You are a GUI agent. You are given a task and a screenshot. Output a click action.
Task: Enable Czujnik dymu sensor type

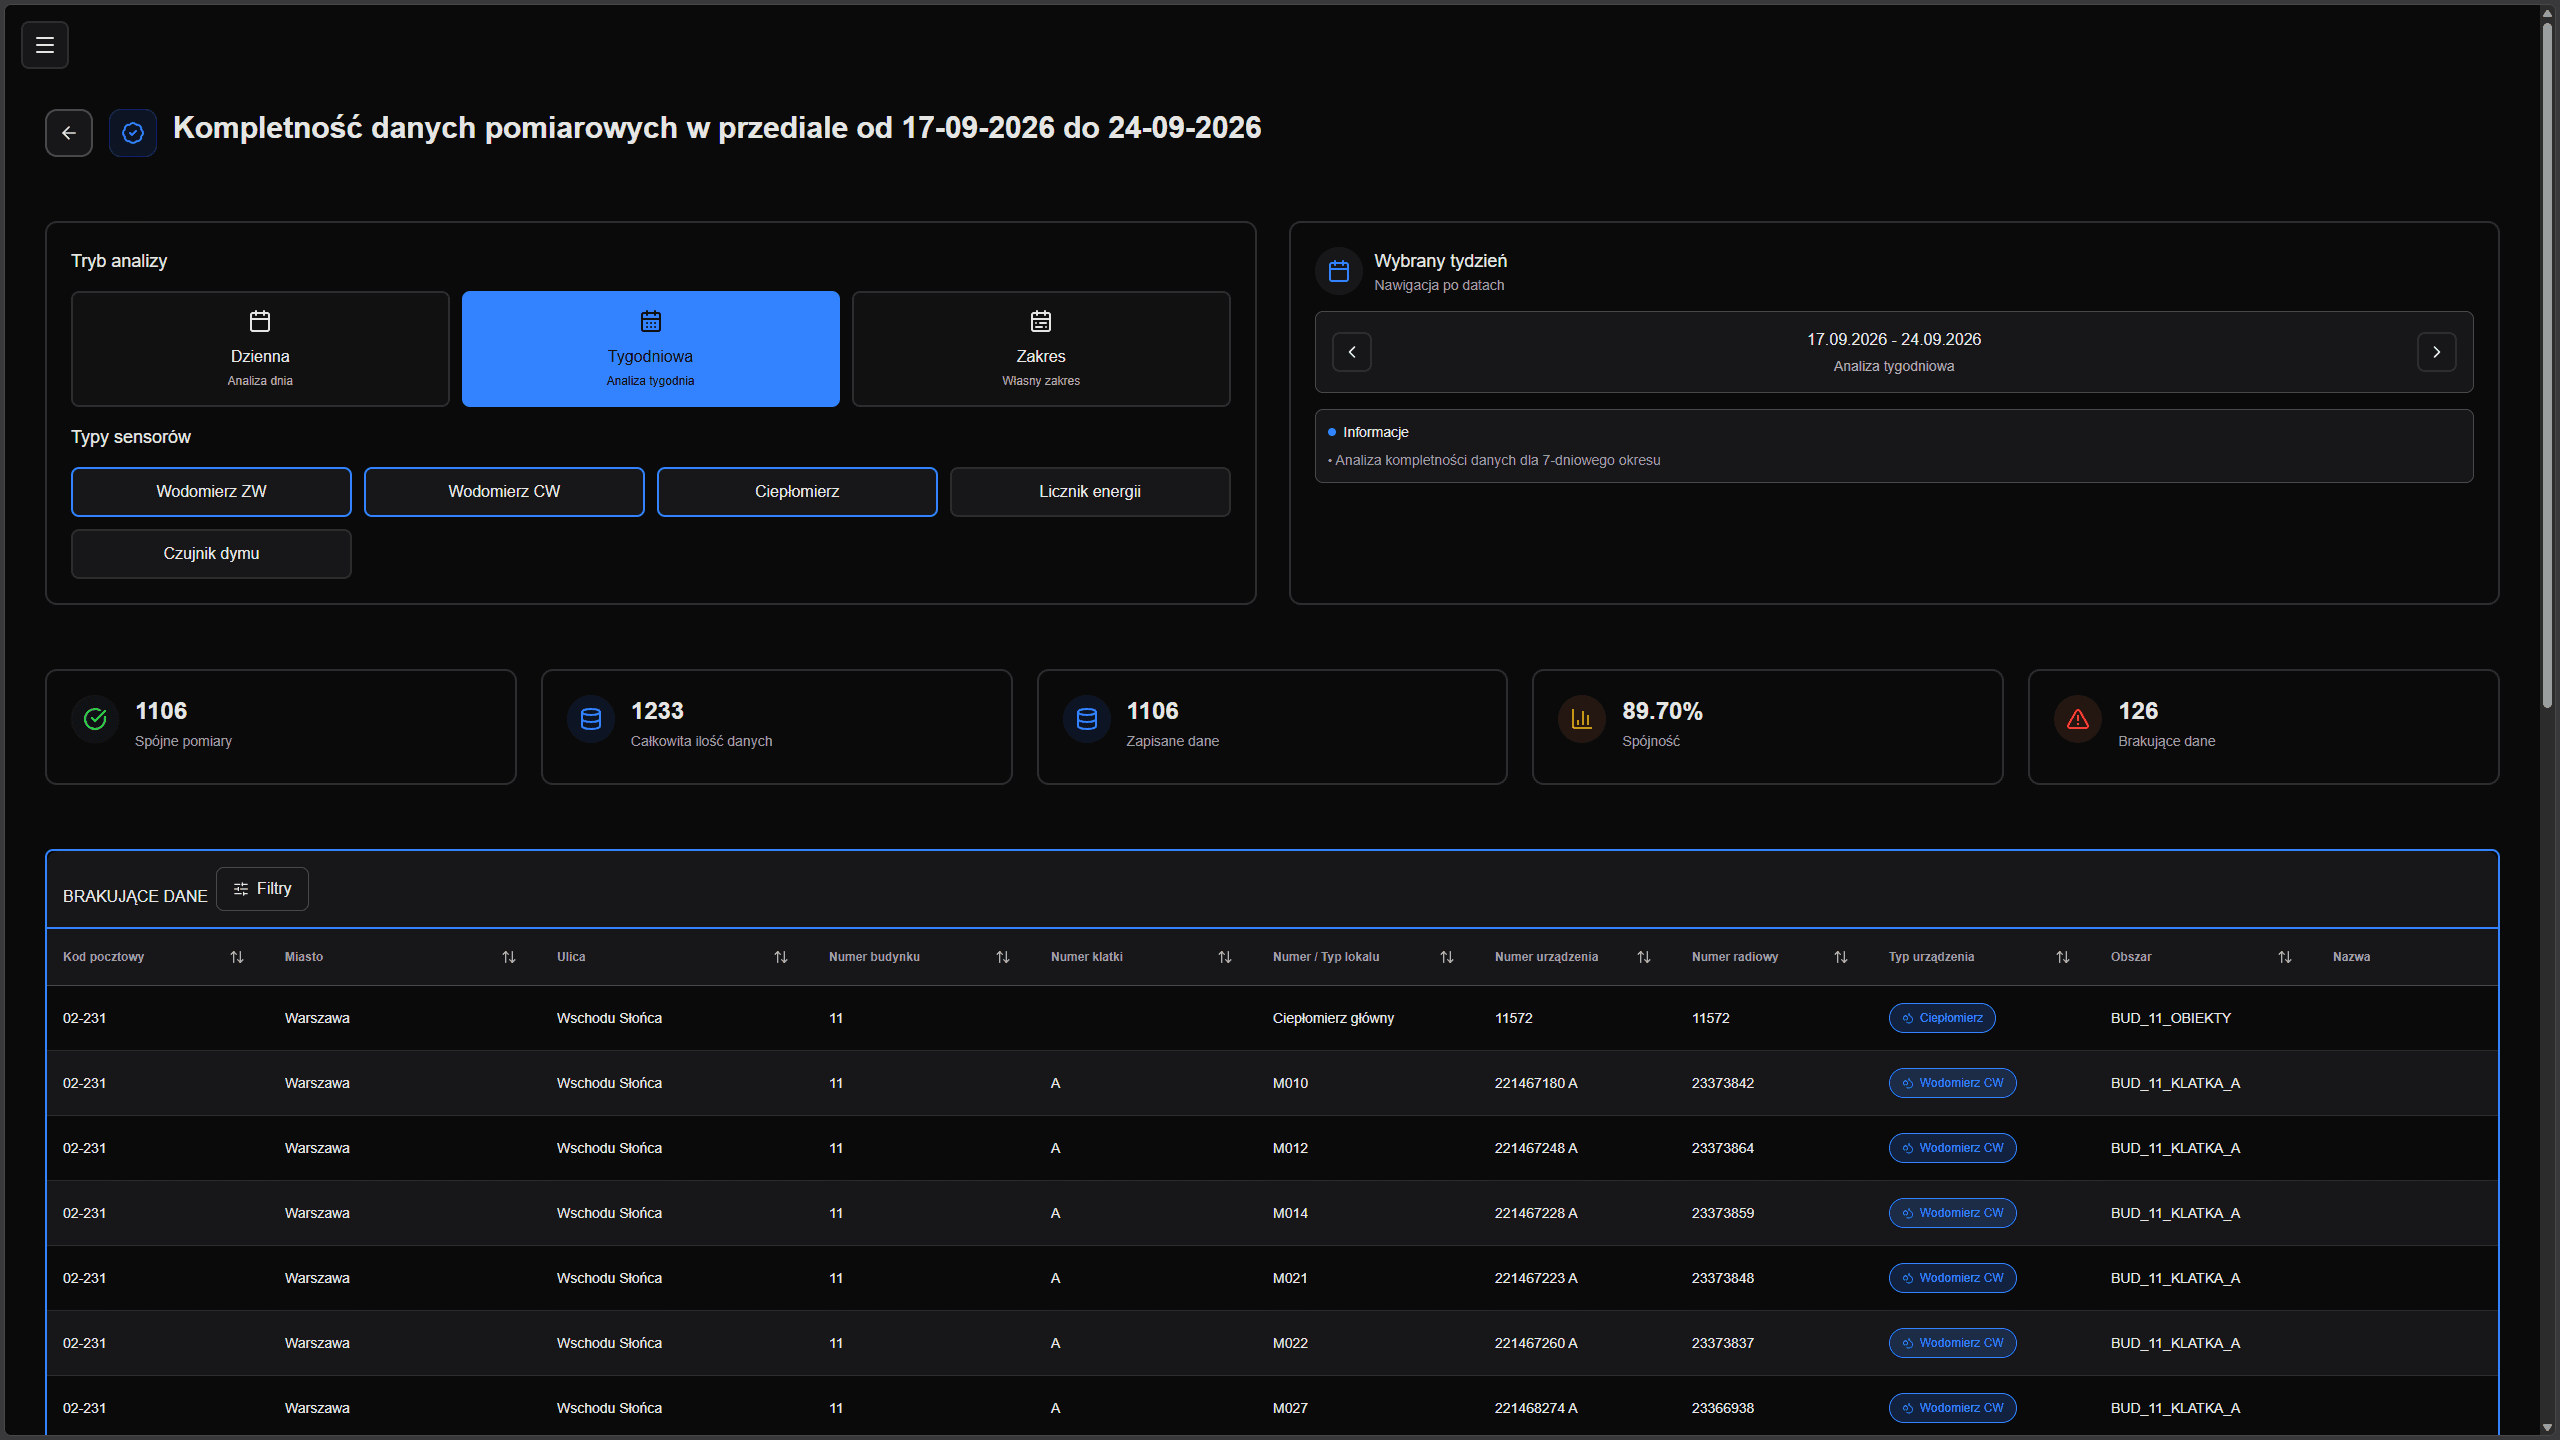click(211, 554)
